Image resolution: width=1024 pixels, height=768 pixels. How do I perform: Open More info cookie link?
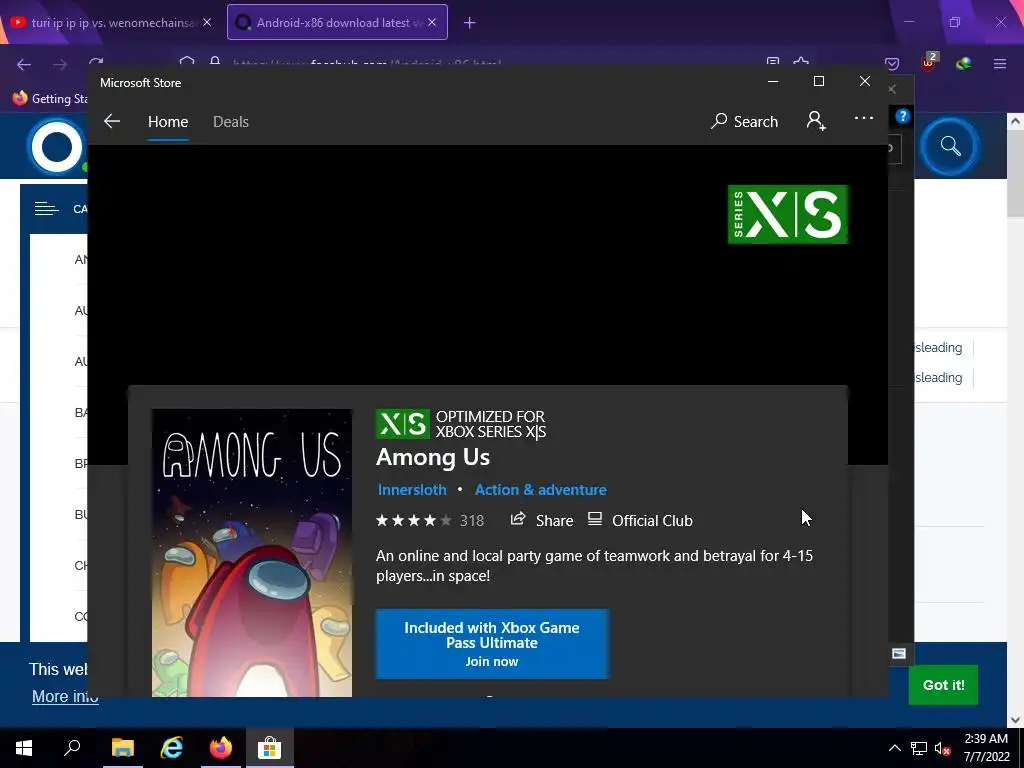(65, 696)
